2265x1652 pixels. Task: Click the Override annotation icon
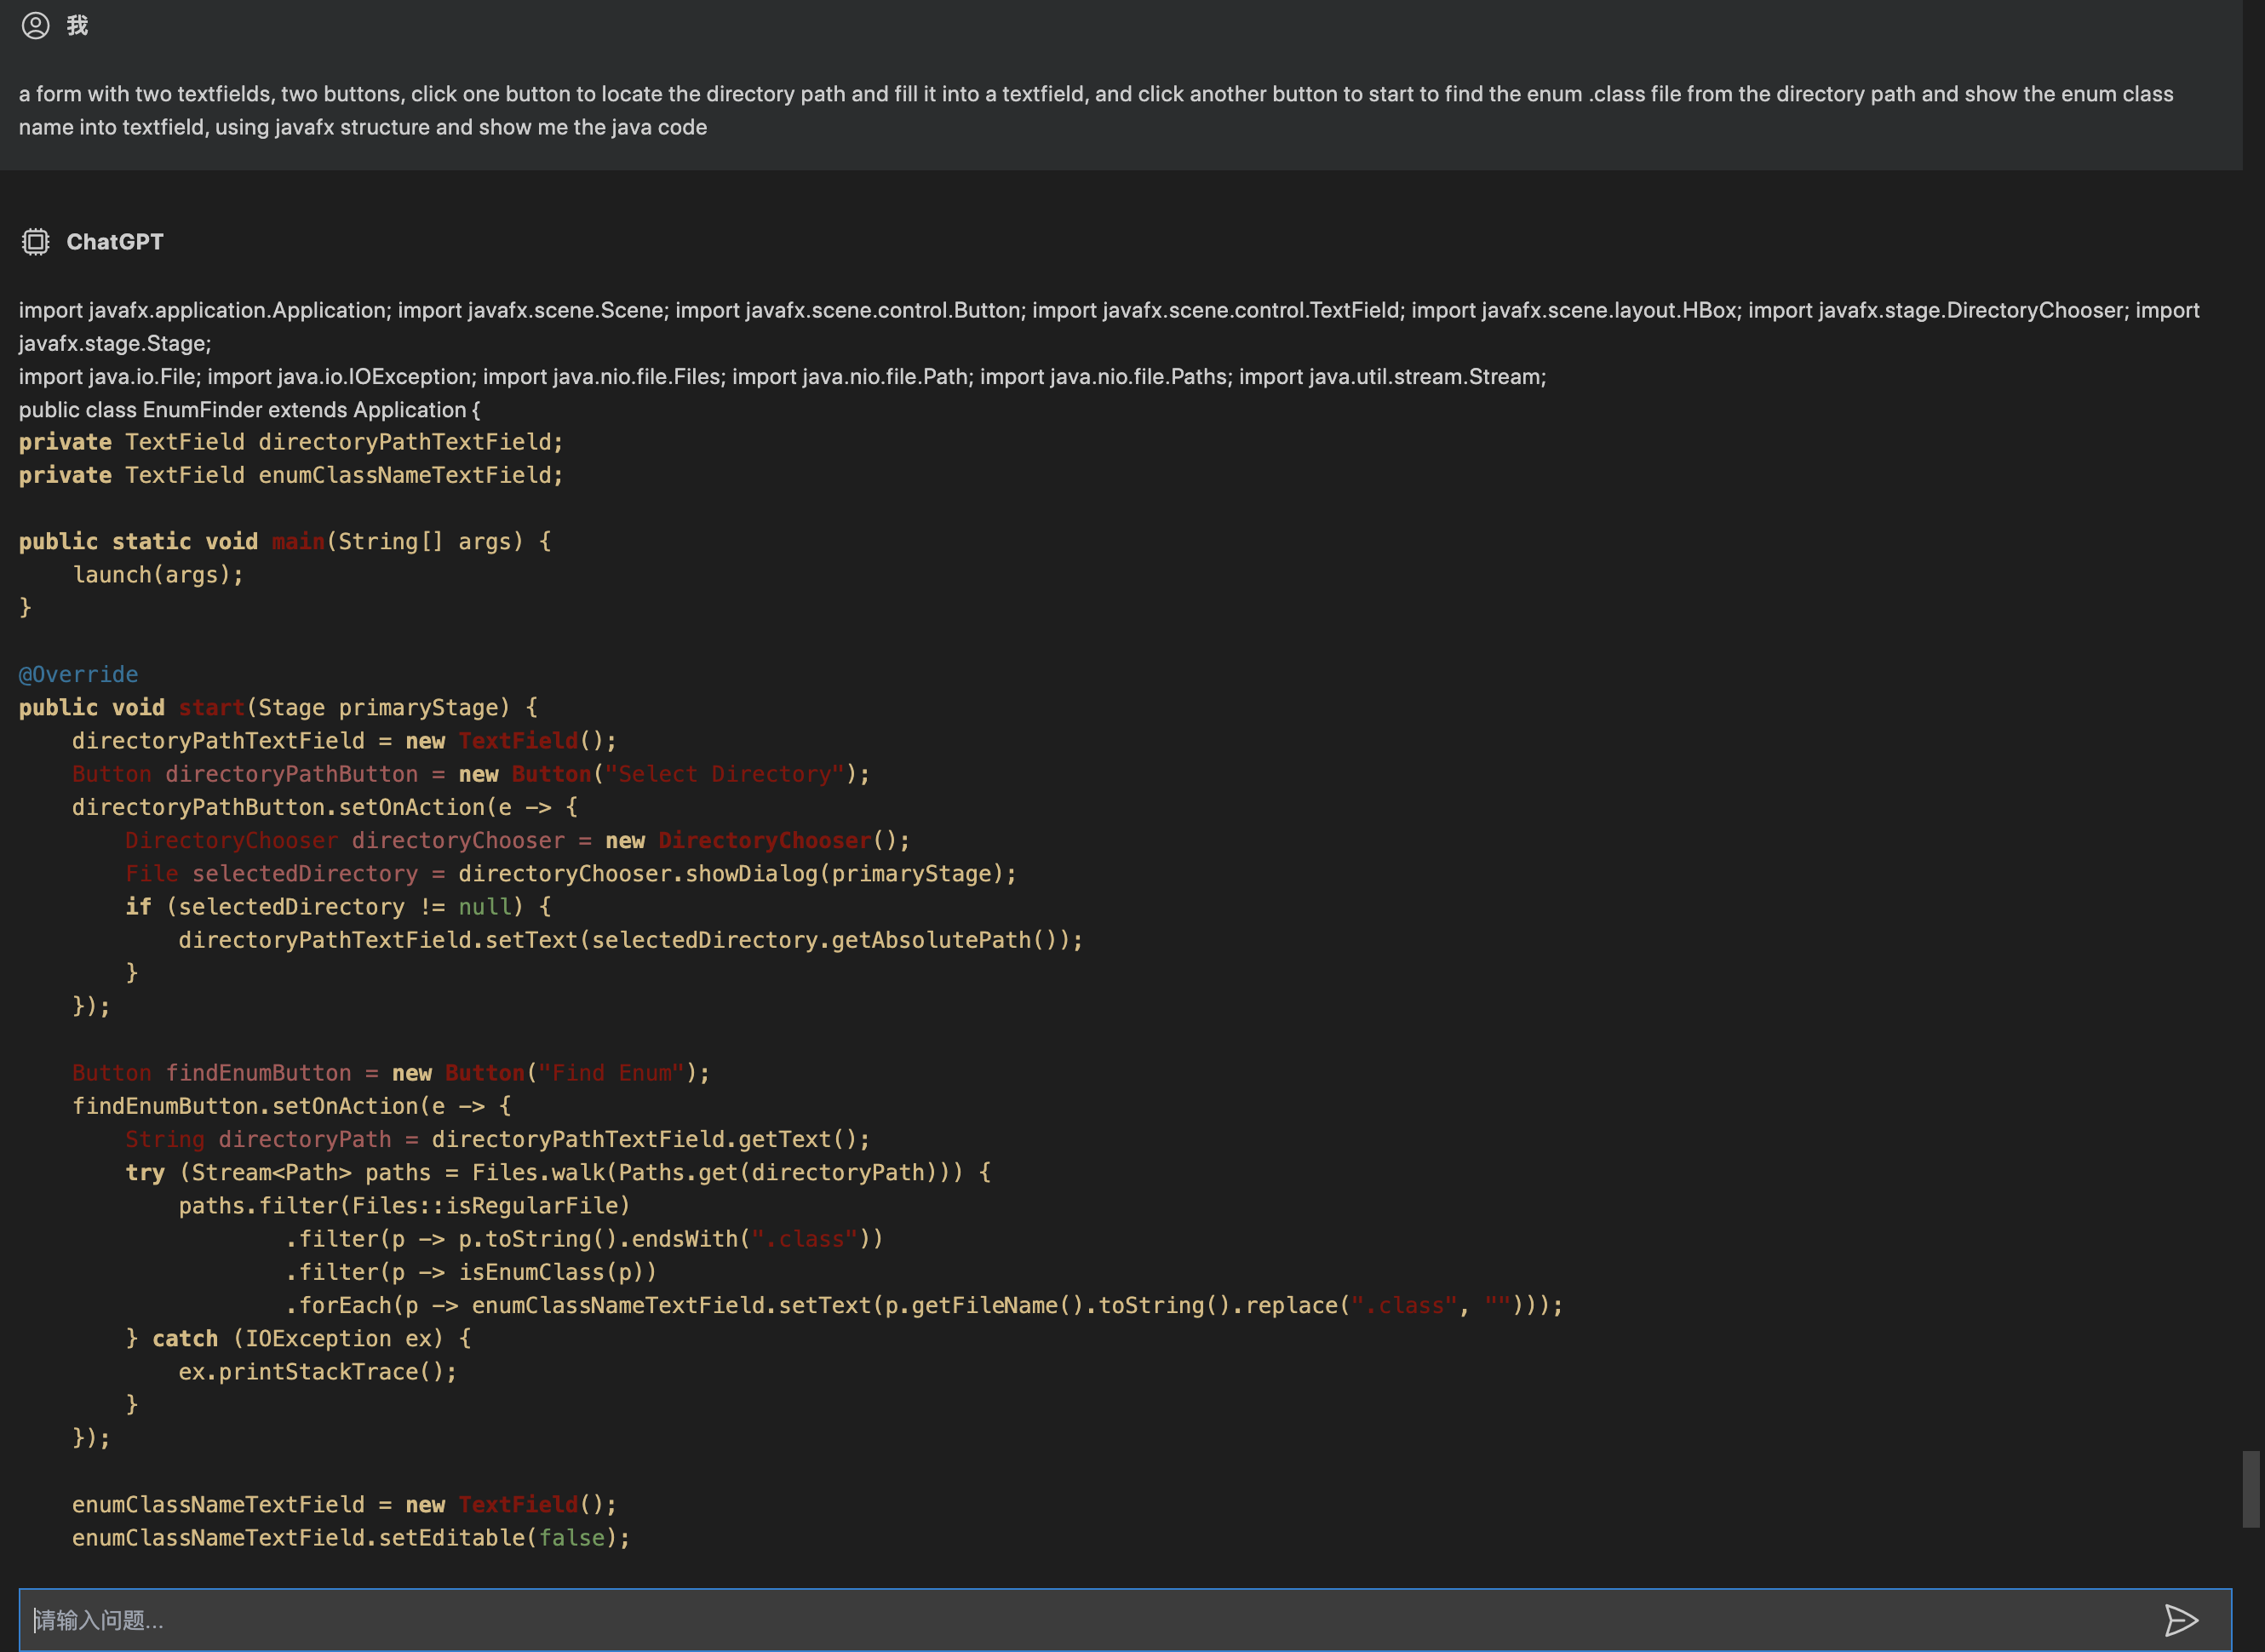77,674
